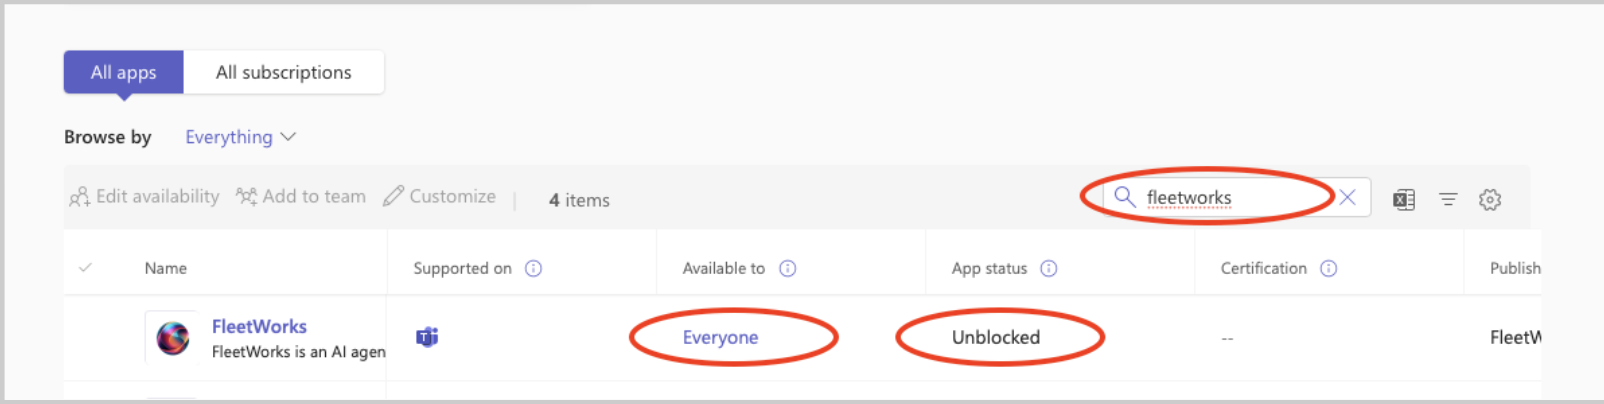Click the Supported on column header
The image size is (1604, 404).
[x=462, y=268]
